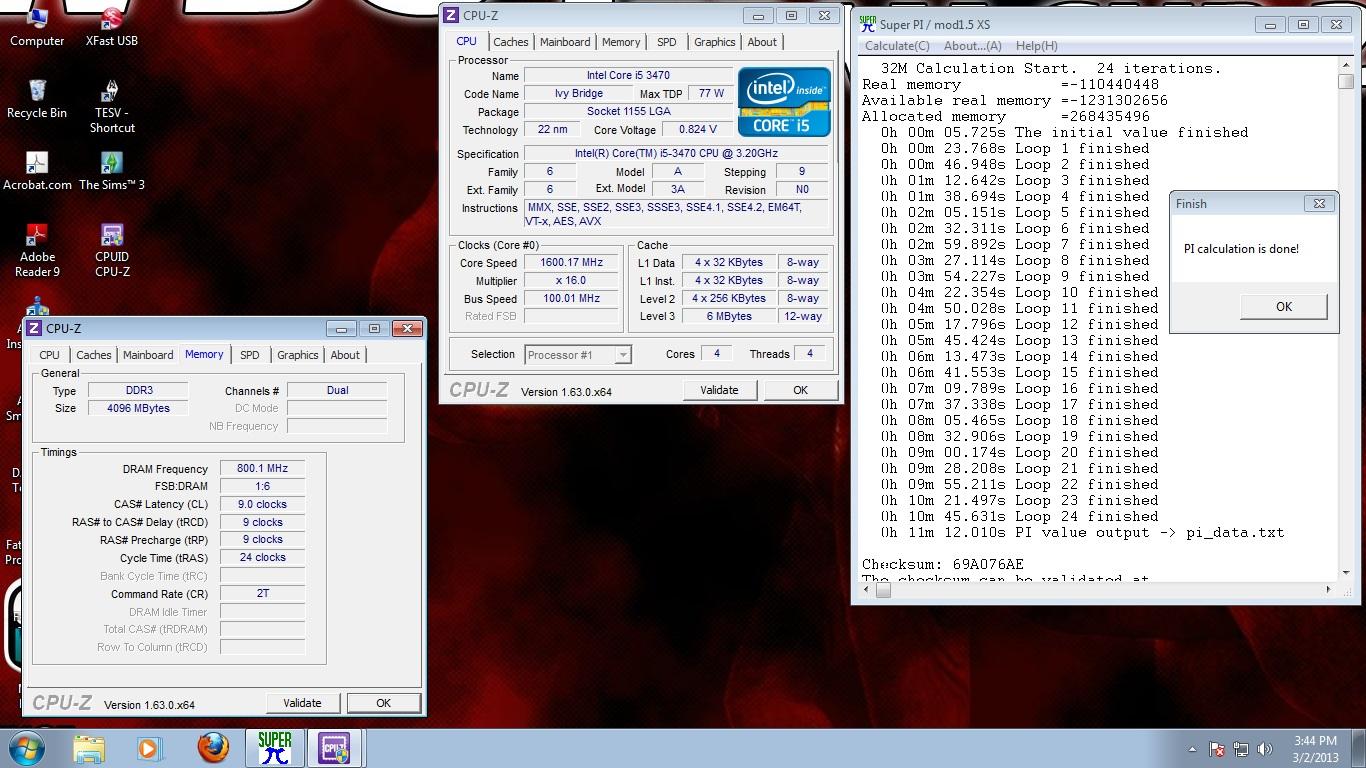The image size is (1366, 768).
Task: Click CPU-Z Memory window title icon
Action: pos(34,328)
